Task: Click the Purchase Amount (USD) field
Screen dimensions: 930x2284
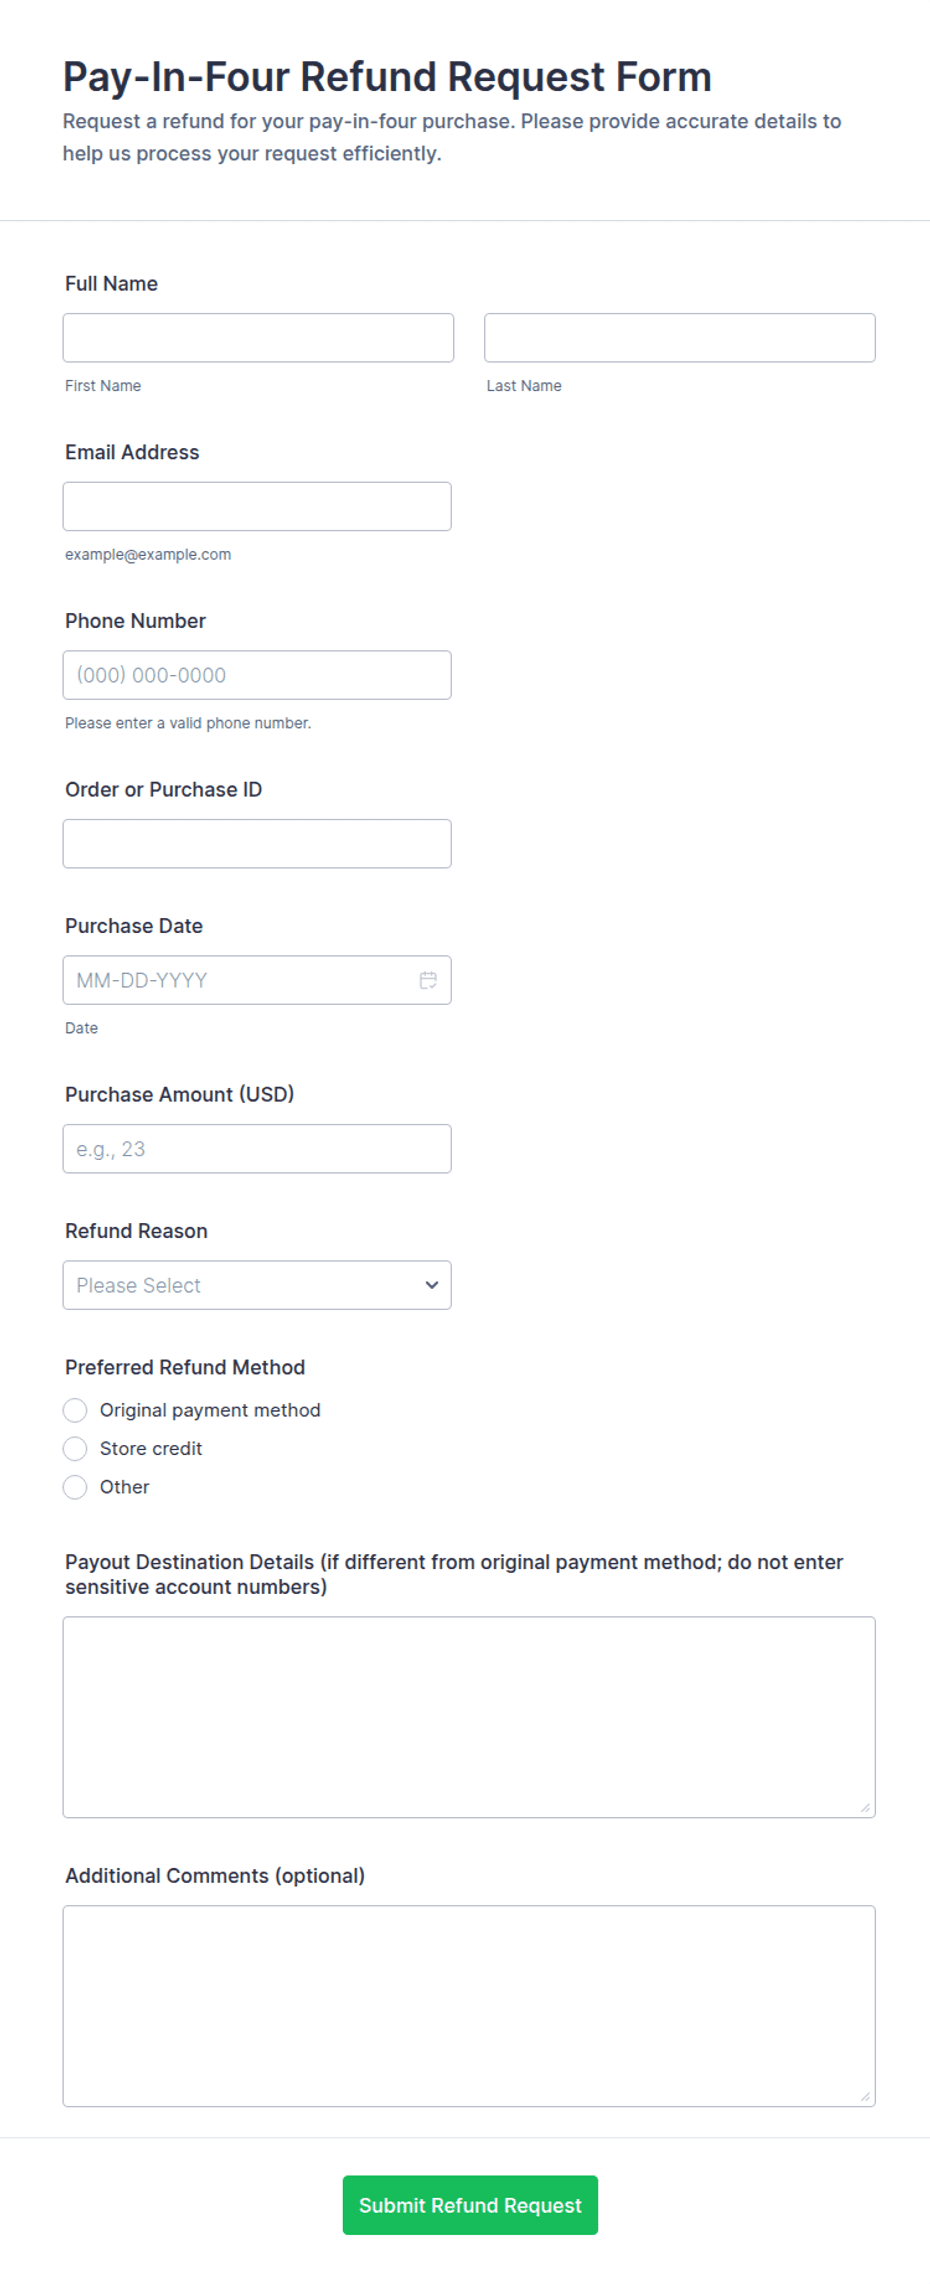Action: (x=257, y=1149)
